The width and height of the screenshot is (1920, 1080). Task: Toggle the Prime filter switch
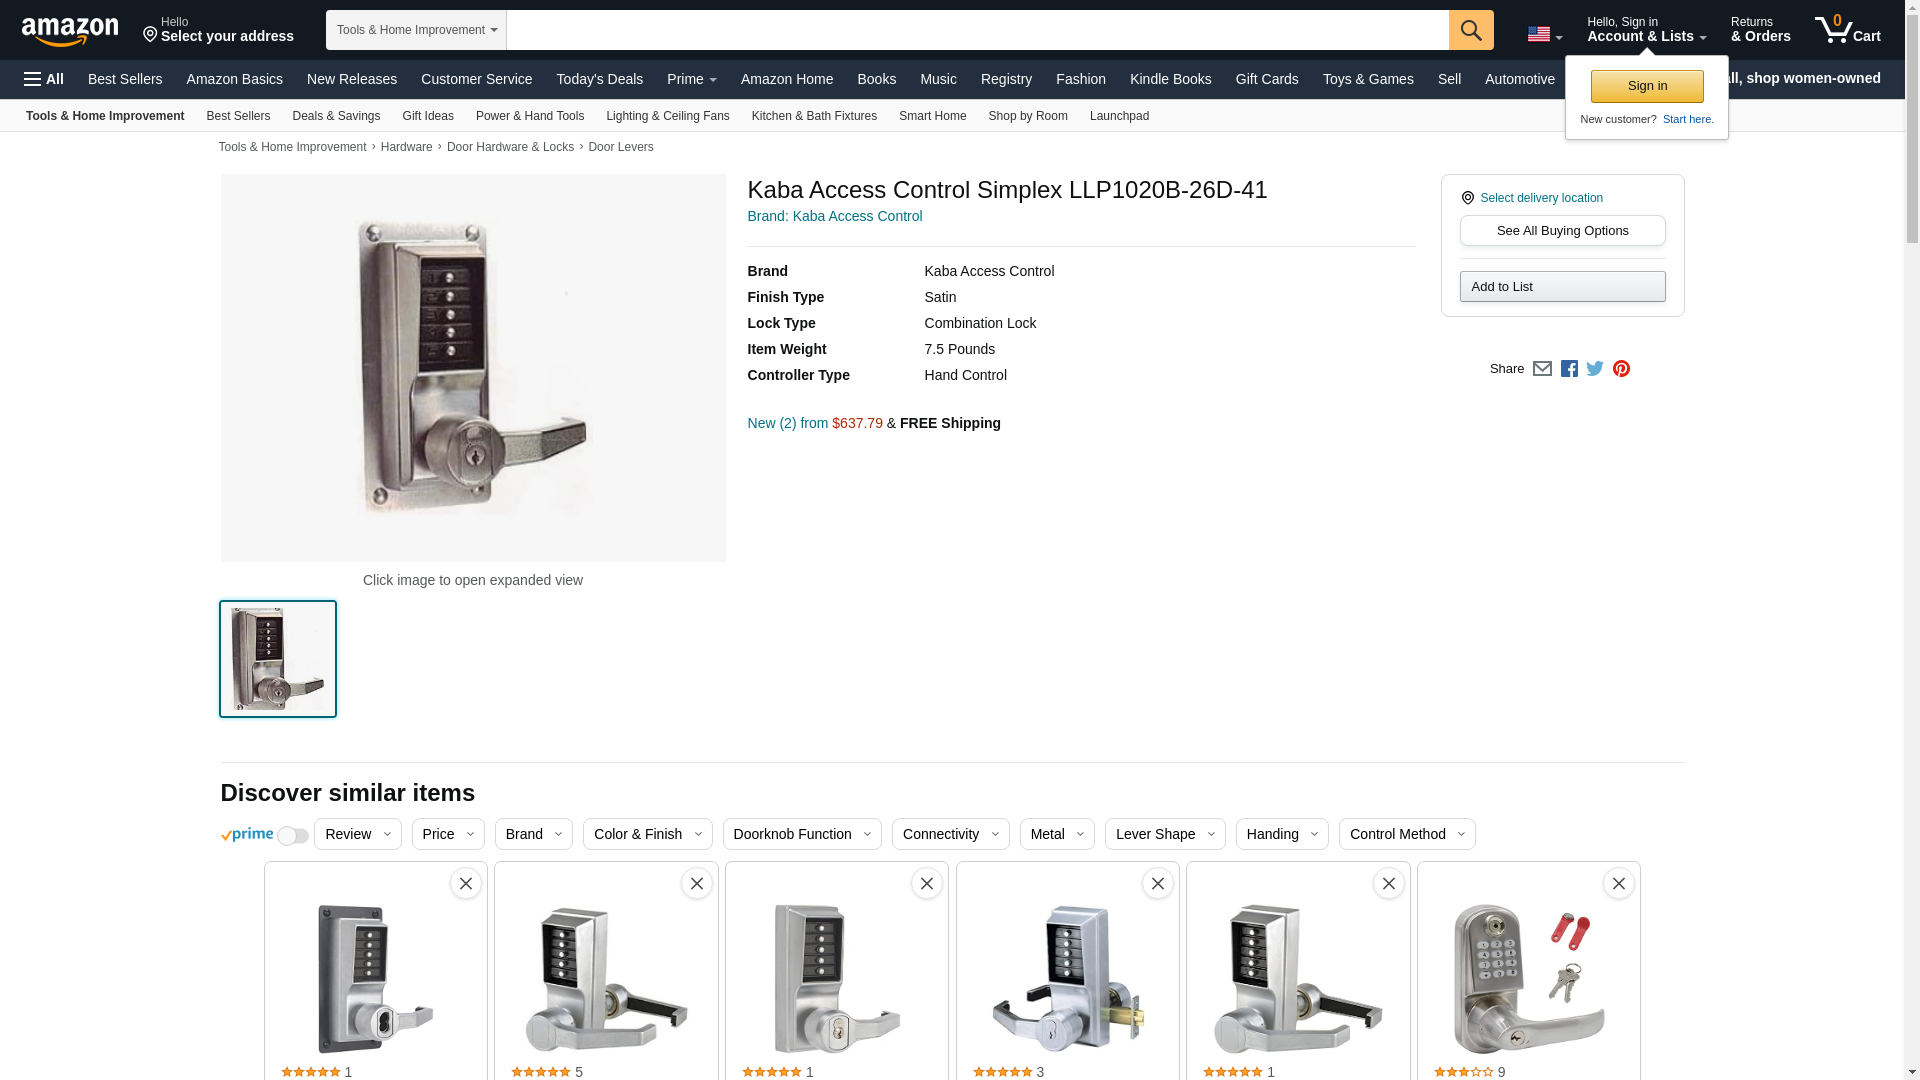(x=292, y=836)
